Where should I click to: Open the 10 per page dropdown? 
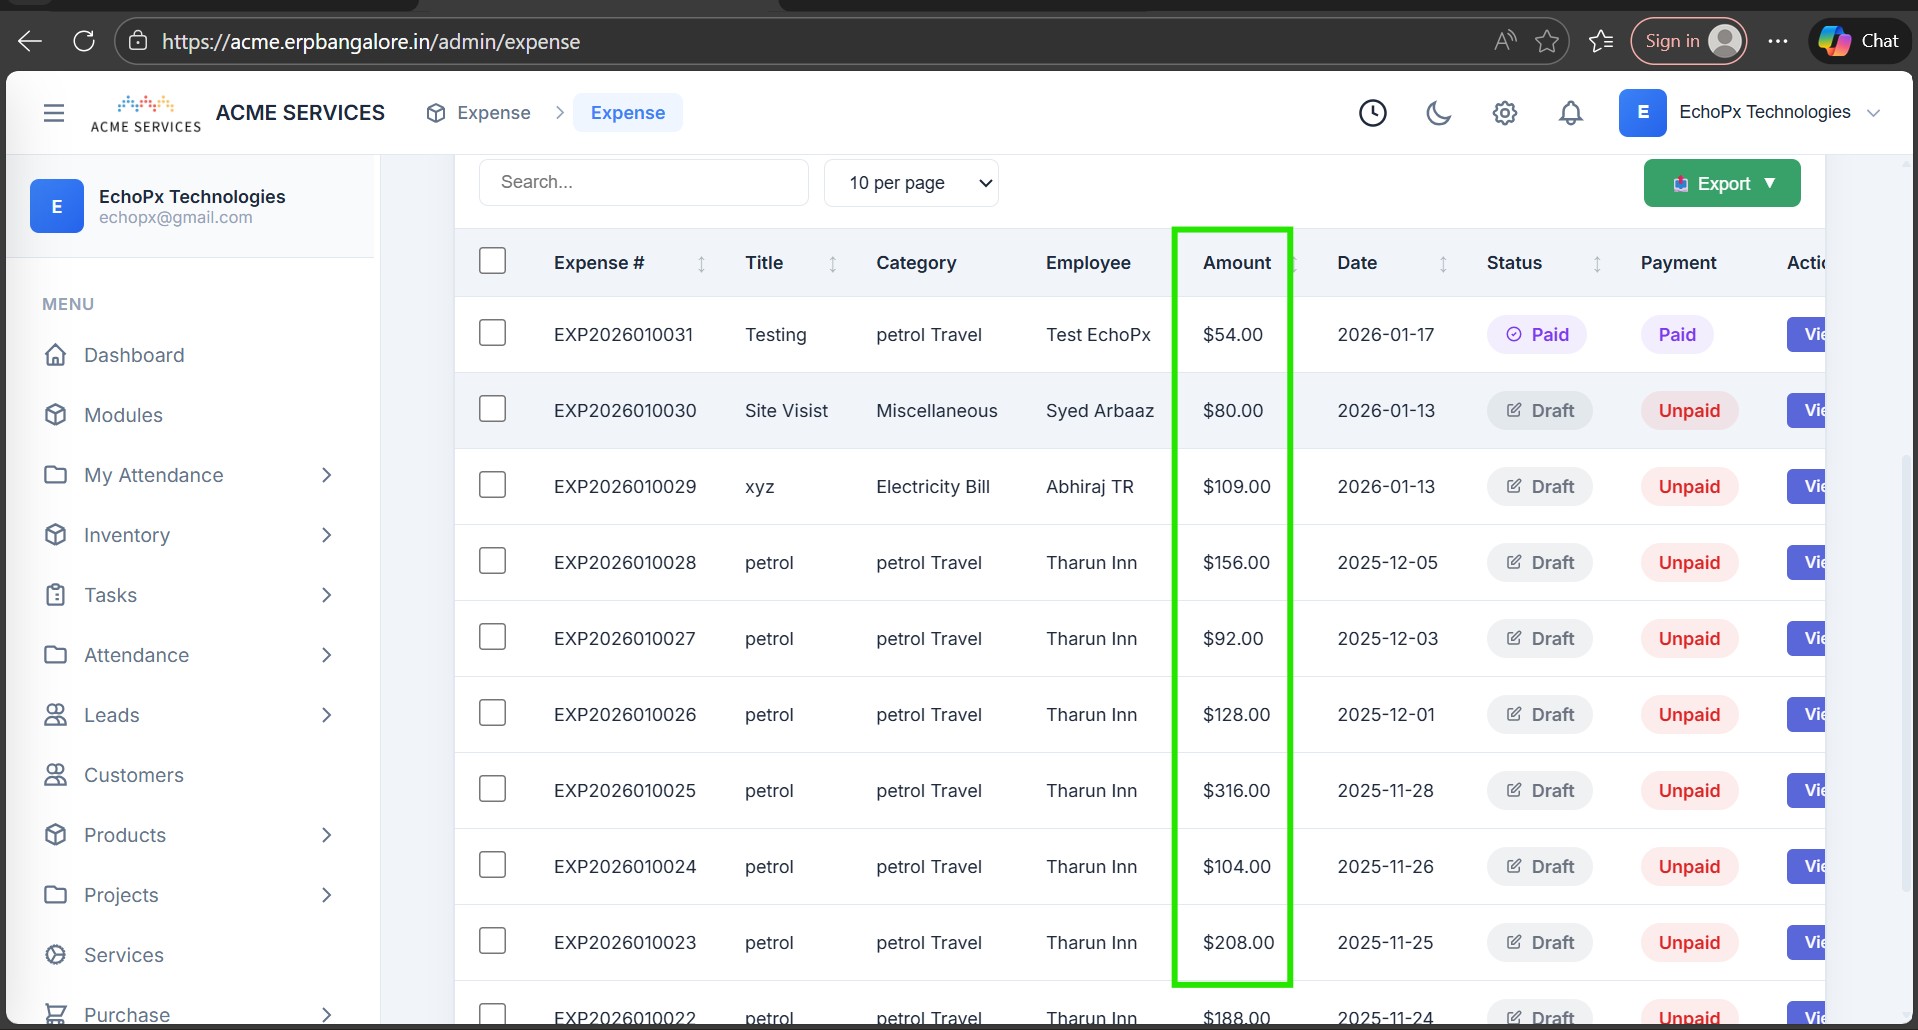click(x=910, y=183)
